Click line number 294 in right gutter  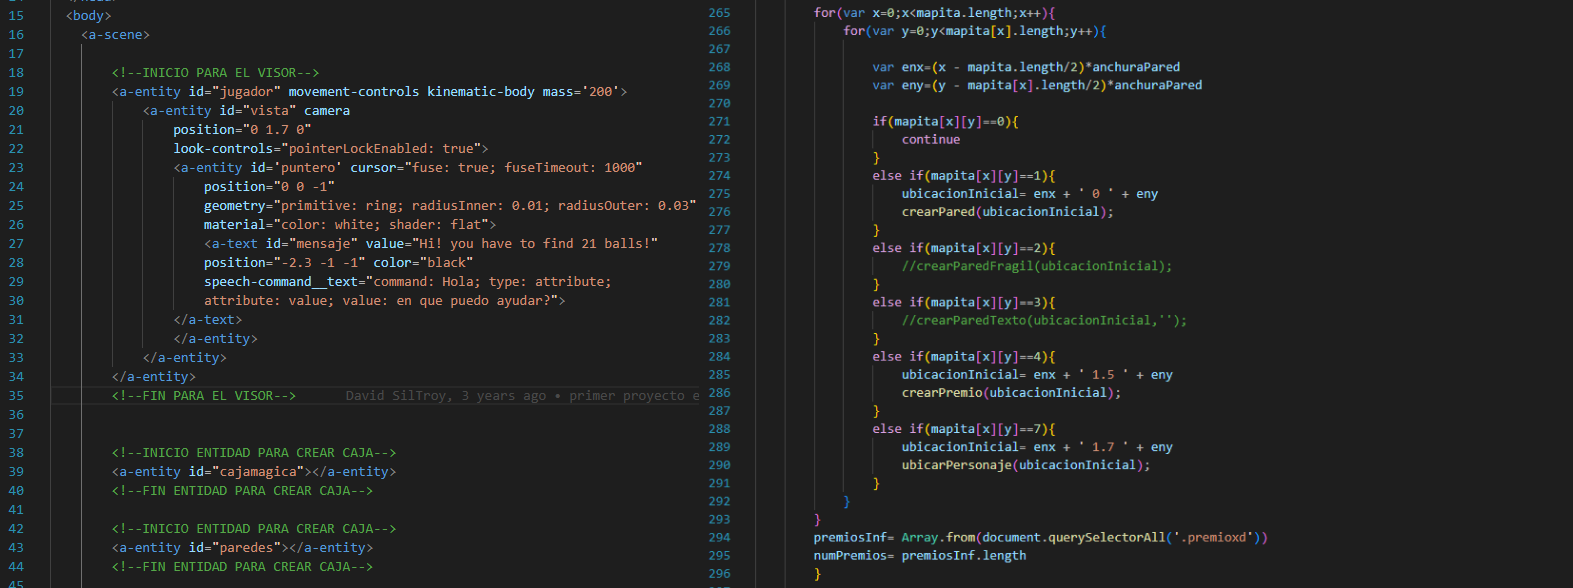(x=719, y=537)
